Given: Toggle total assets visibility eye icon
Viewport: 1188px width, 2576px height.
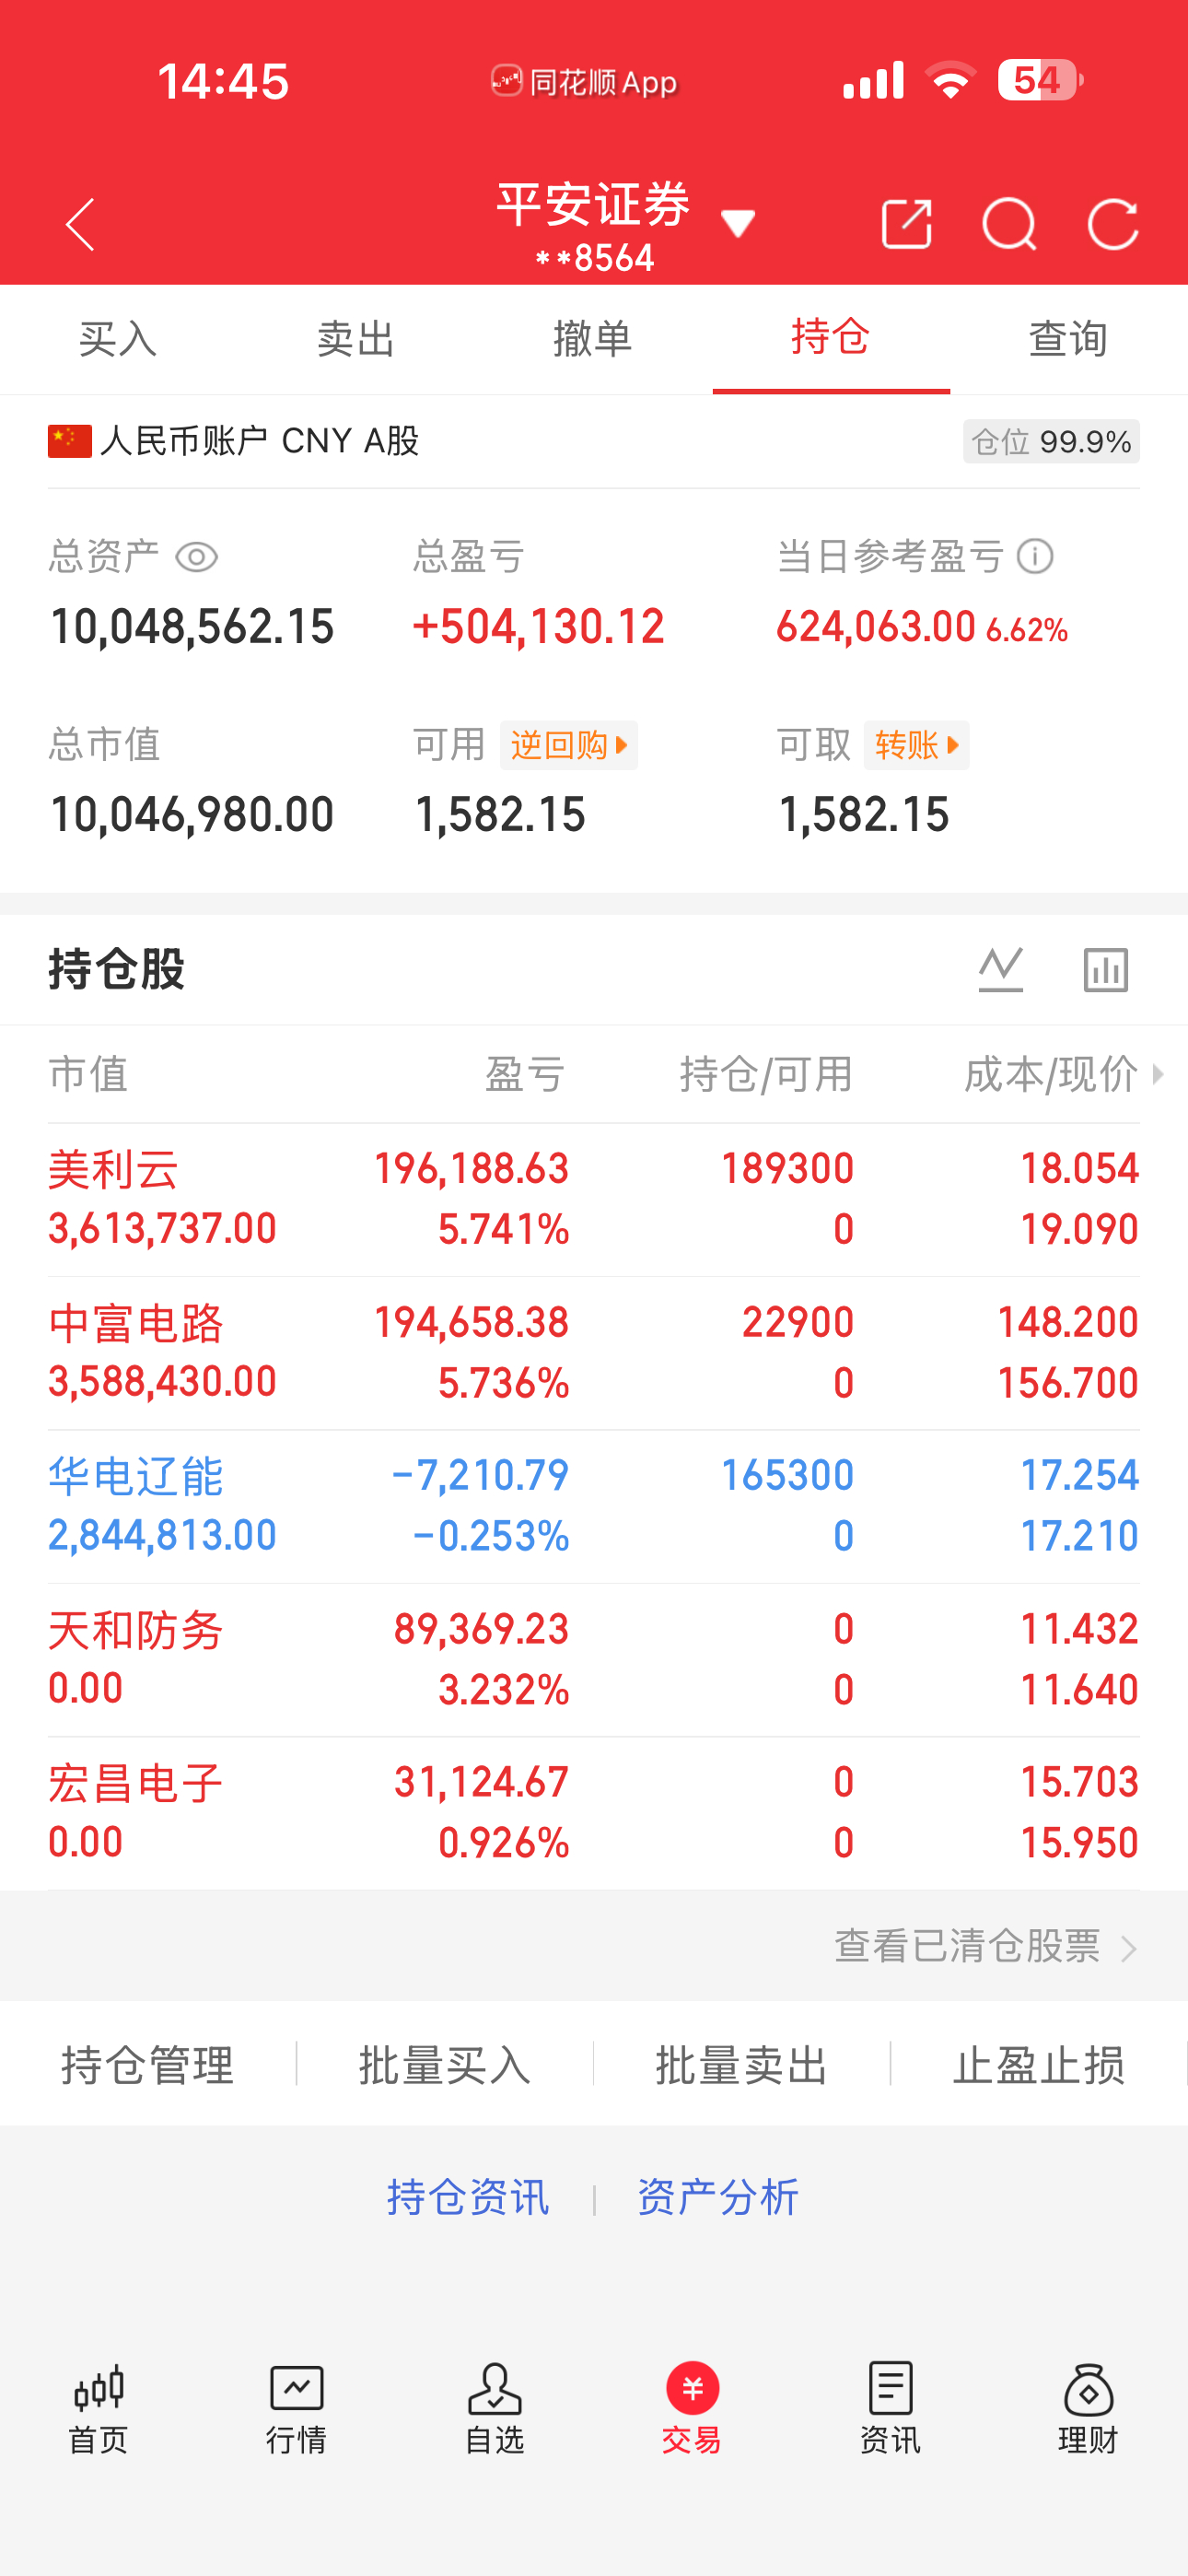Looking at the screenshot, I should (196, 557).
